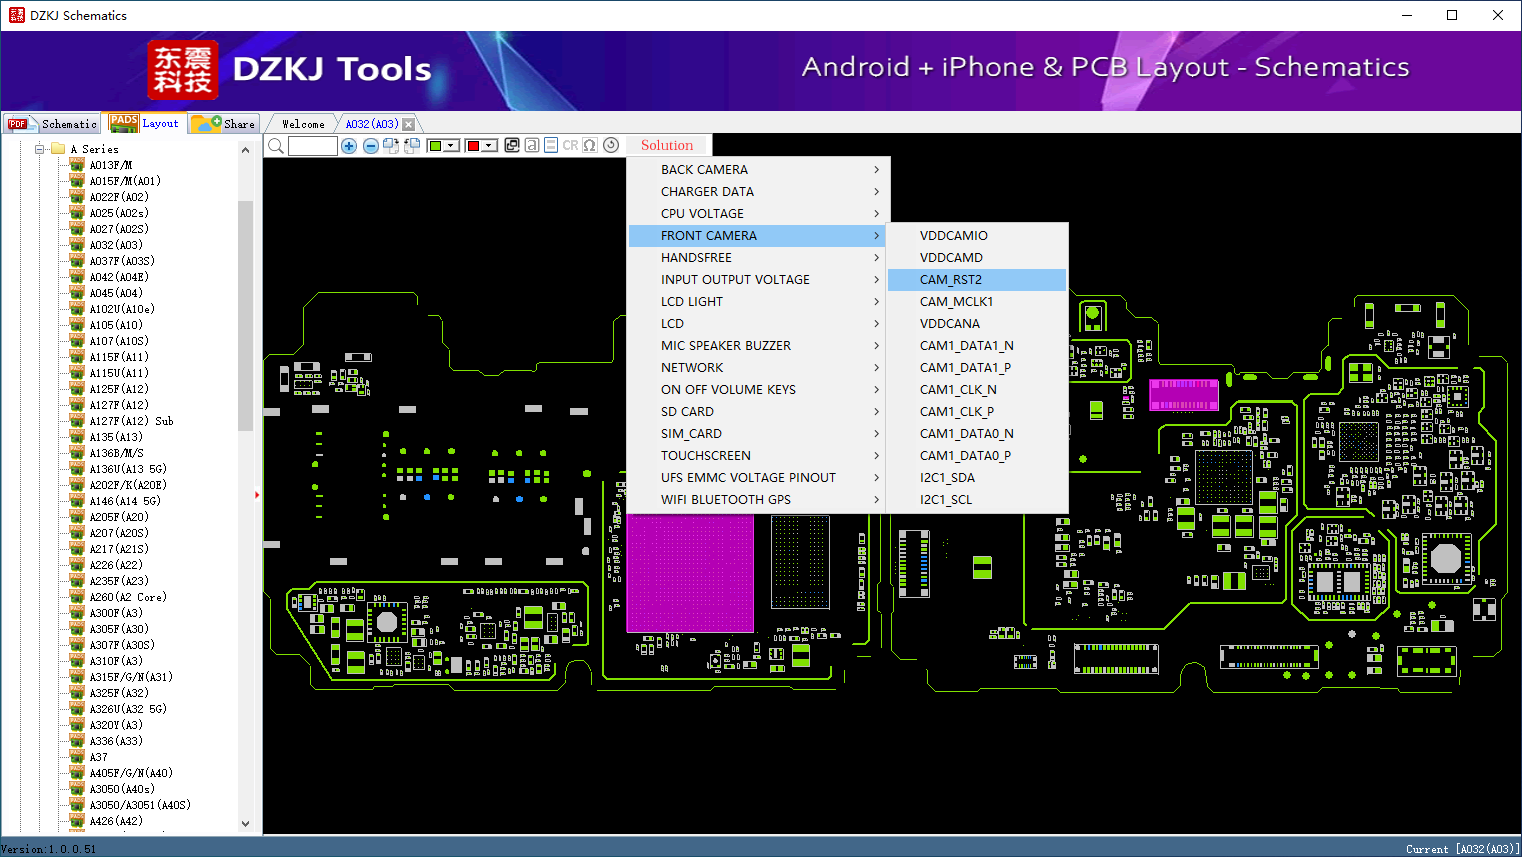Click the PADS icon beside A260(A2 Core)
This screenshot has width=1522, height=857.
coord(77,597)
